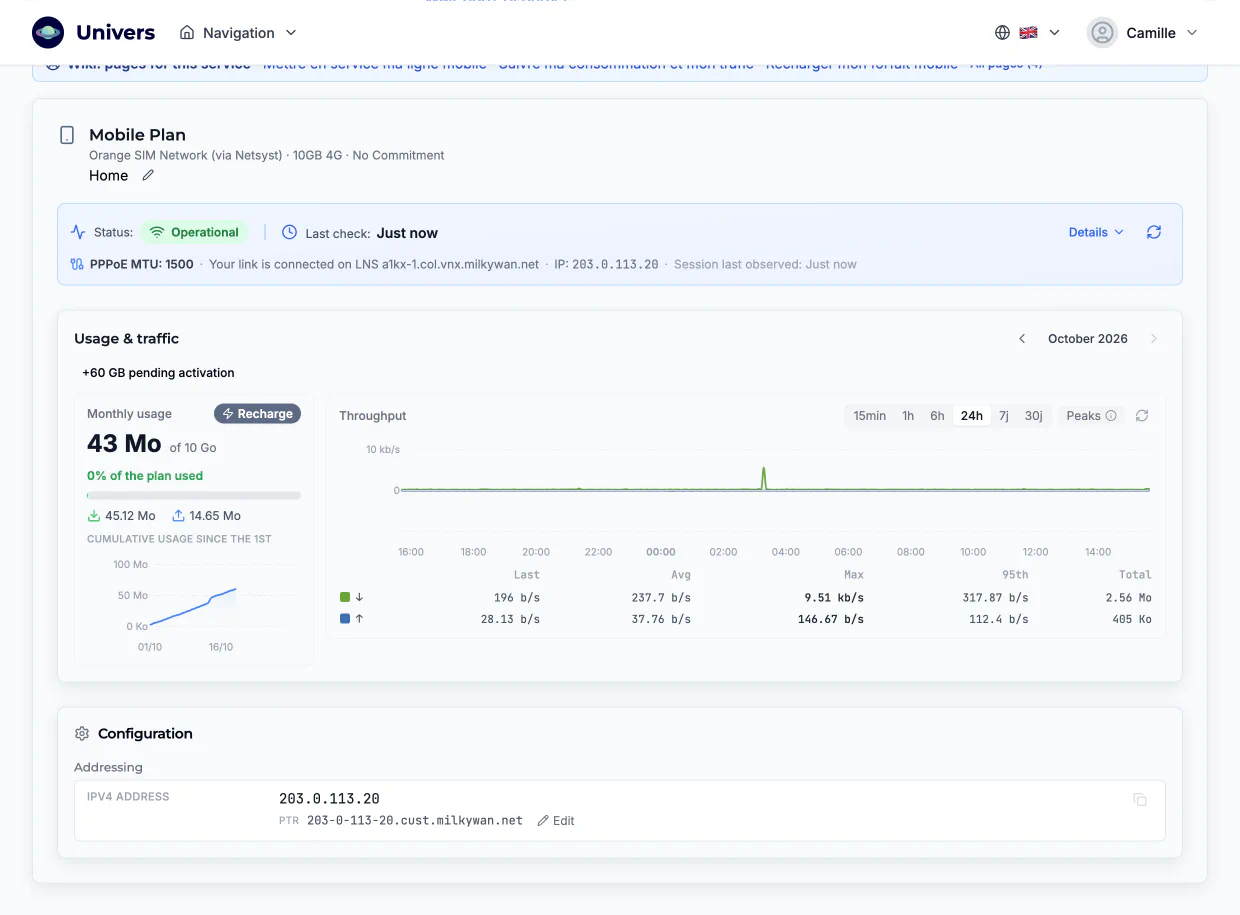Click the cumulative usage line chart
Screen dimensions: 1240x915
[x=193, y=607]
